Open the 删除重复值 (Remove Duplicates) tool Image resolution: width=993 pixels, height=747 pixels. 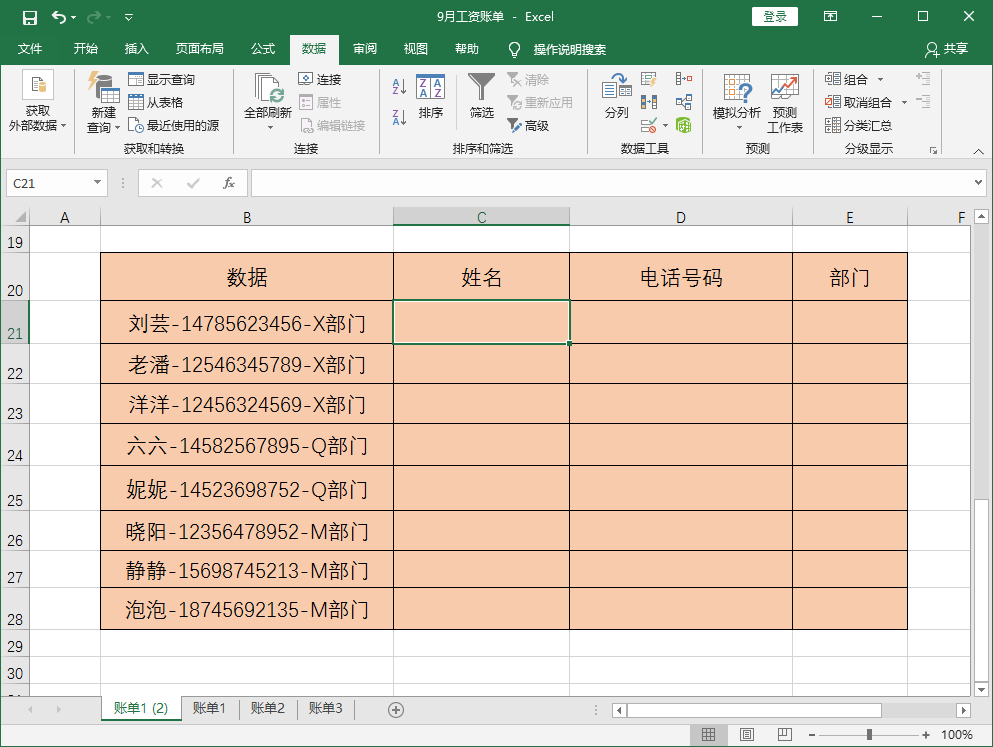[x=648, y=100]
